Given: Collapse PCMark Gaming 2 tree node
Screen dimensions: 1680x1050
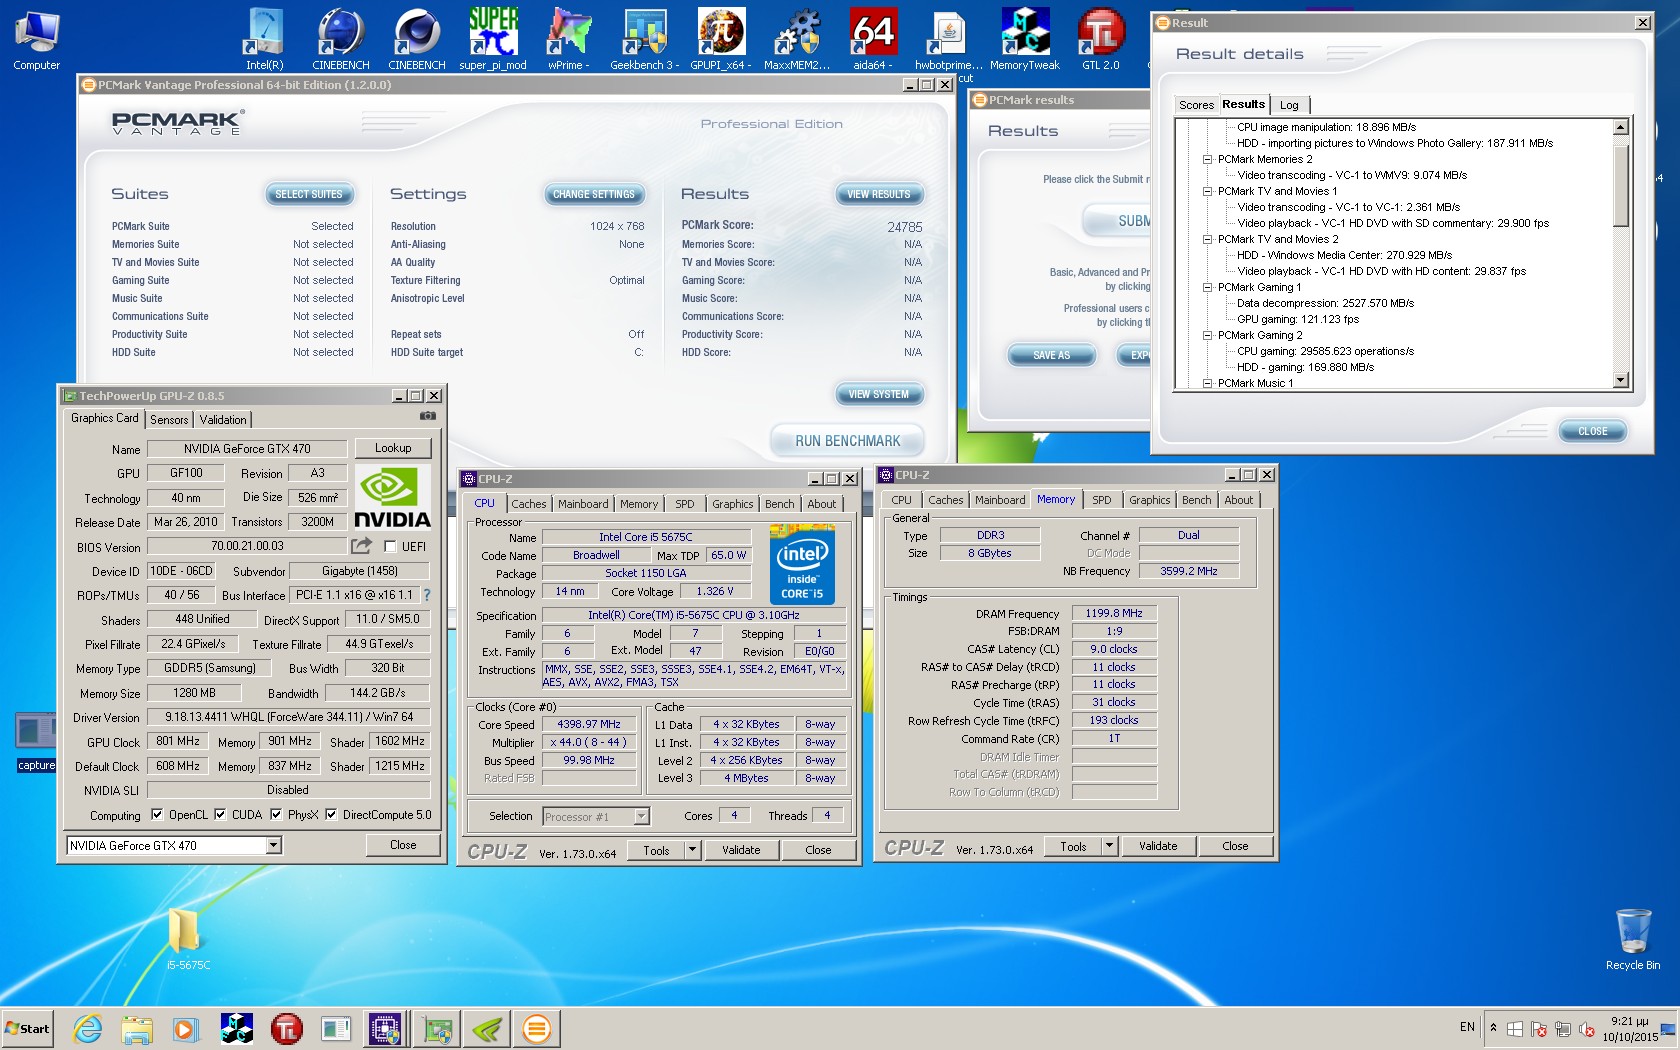Looking at the screenshot, I should pyautogui.click(x=1207, y=335).
